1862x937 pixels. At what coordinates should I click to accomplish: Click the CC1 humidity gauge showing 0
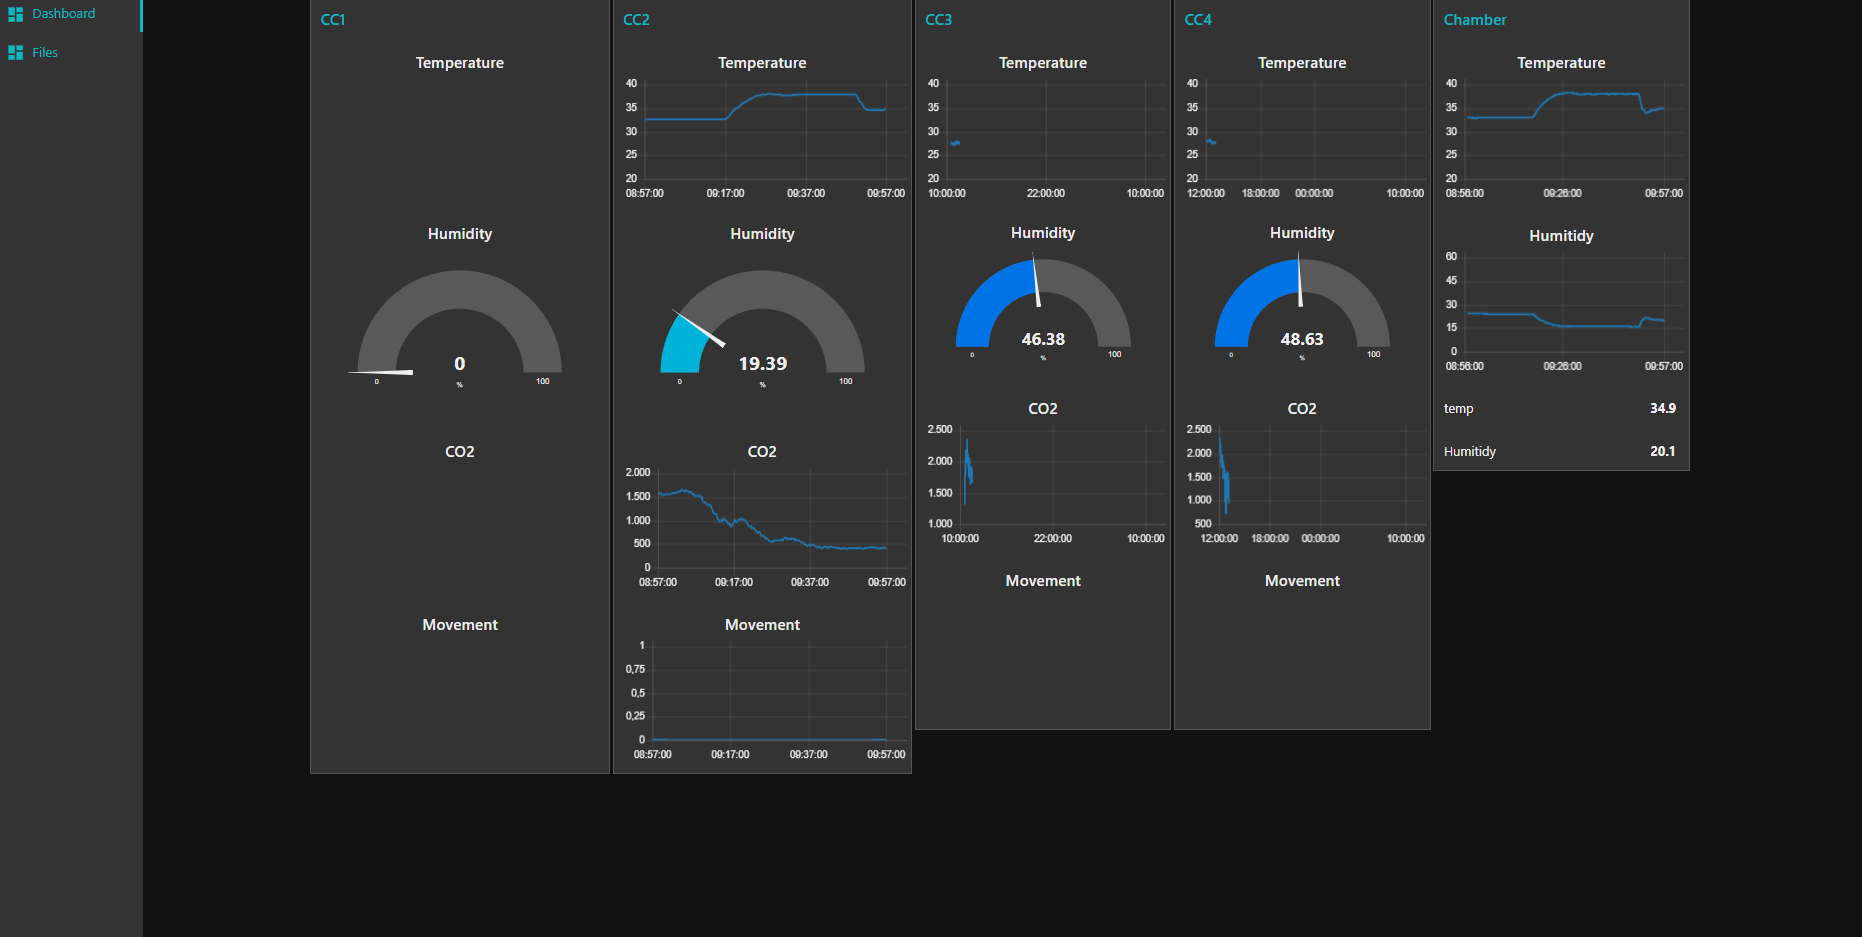pos(460,330)
